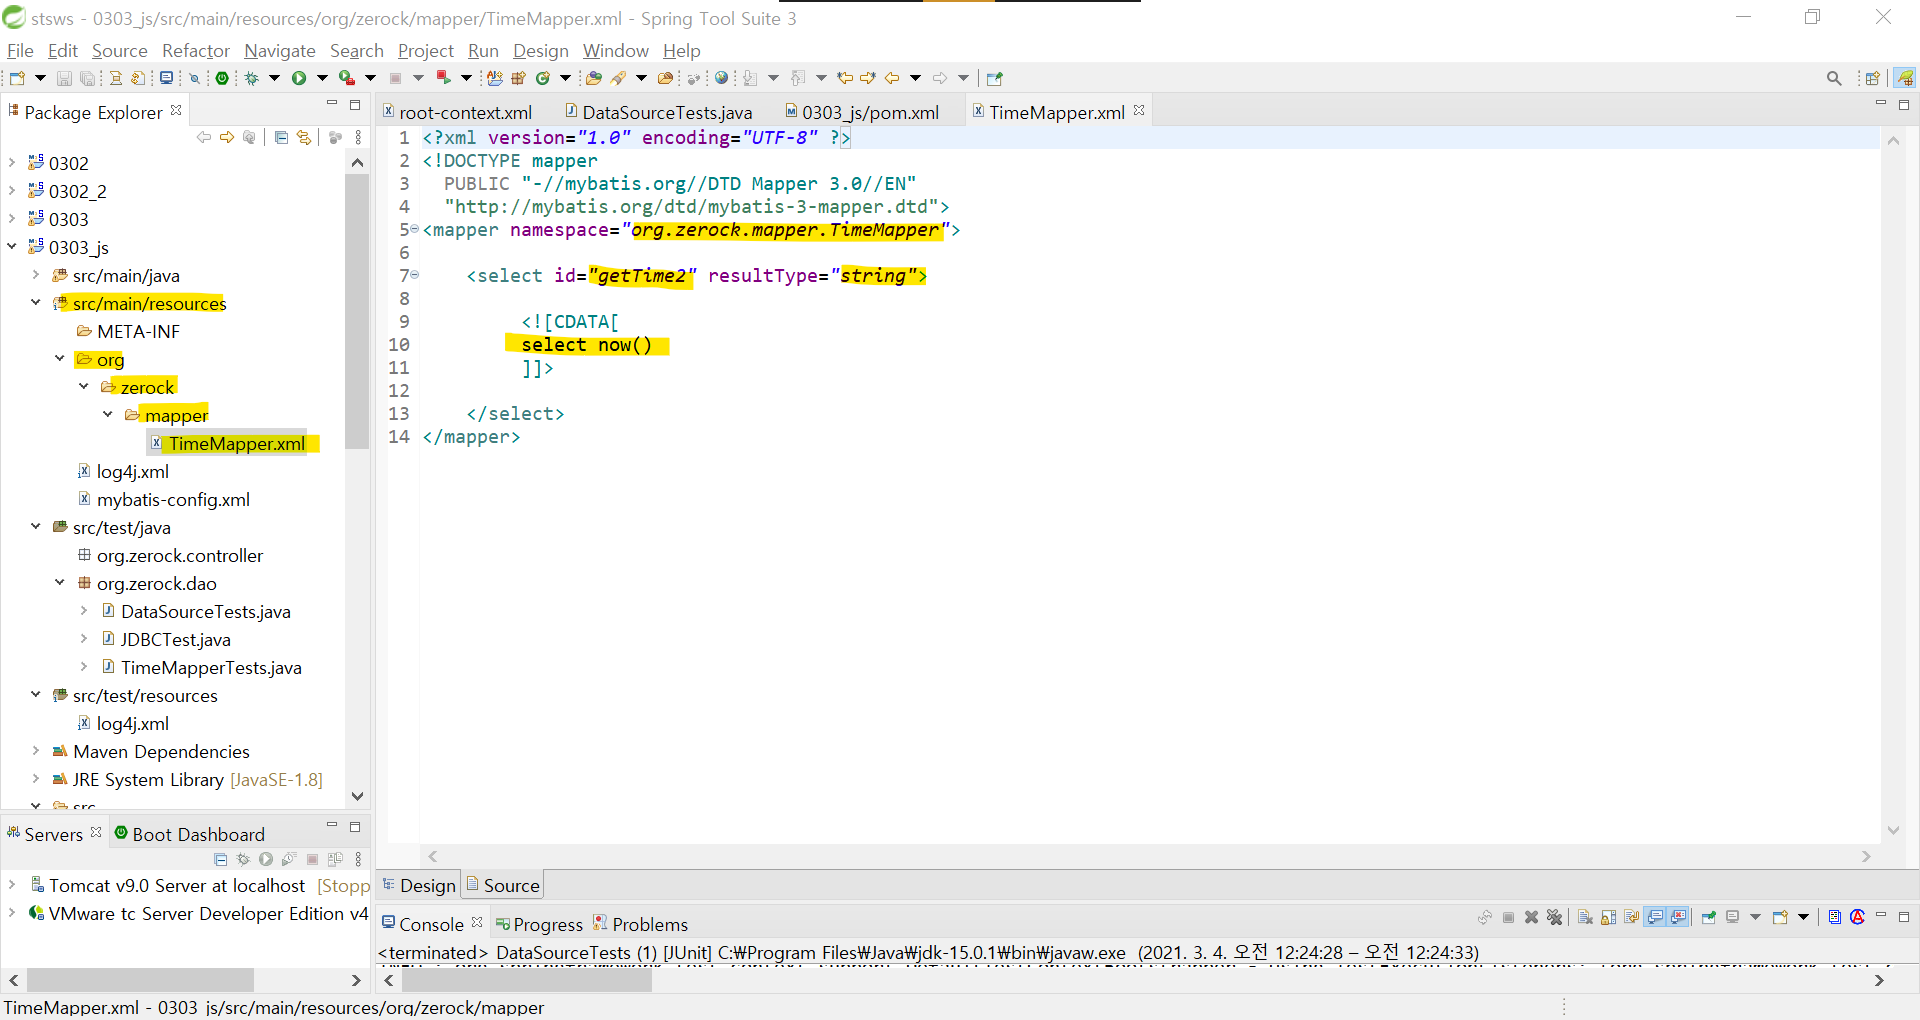The height and width of the screenshot is (1020, 1920).
Task: Toggle show console on standard error change
Action: coord(1680,918)
